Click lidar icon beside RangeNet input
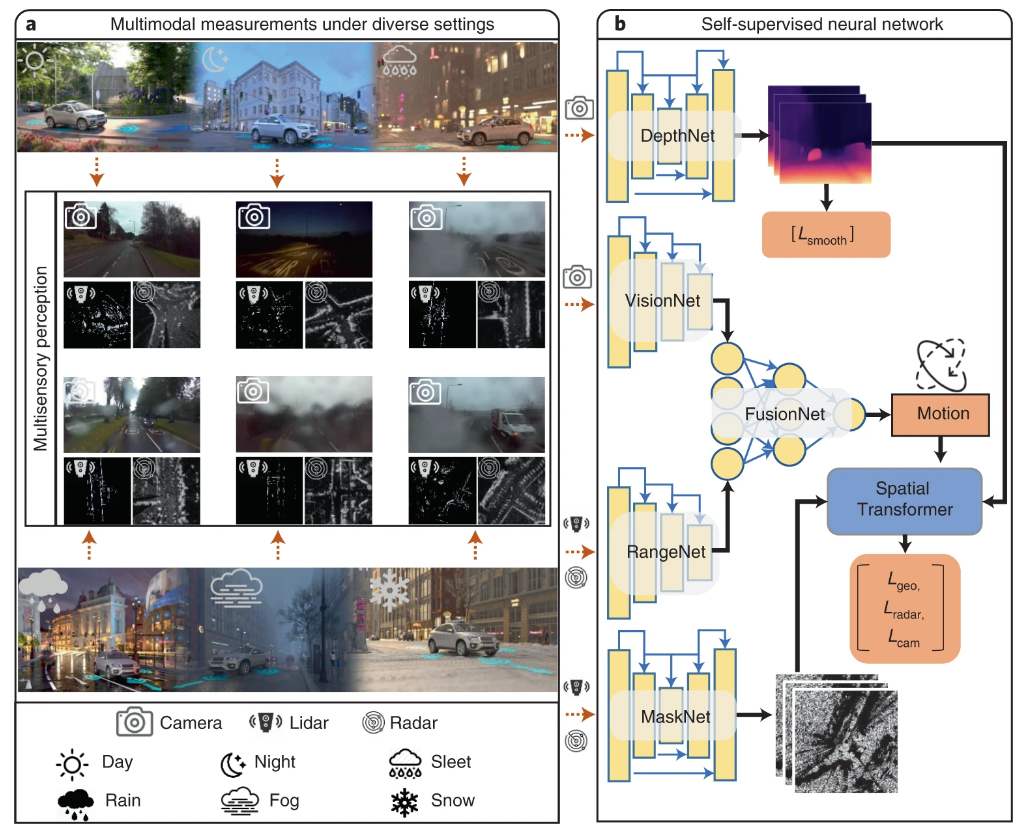This screenshot has height=837, width=1029. coord(576,524)
